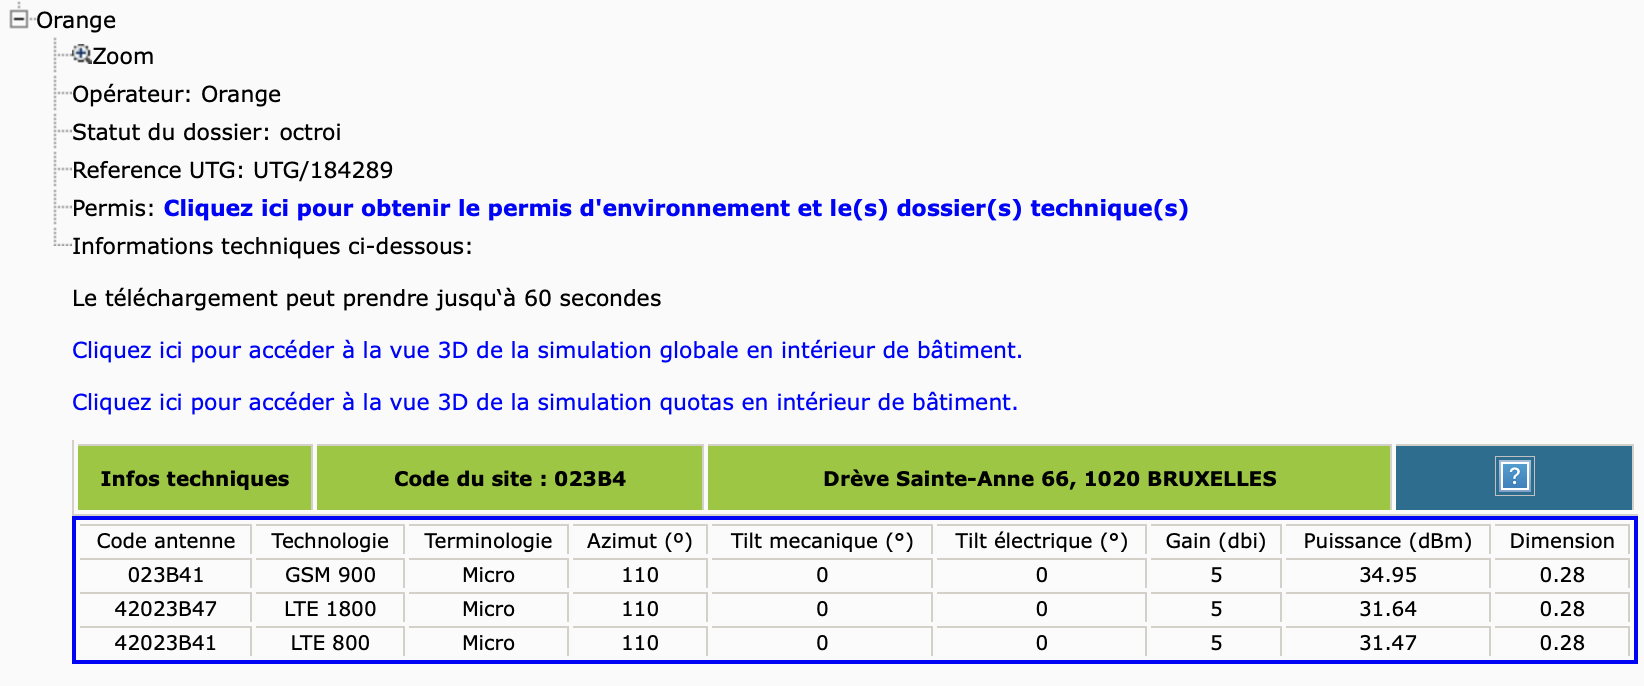Screen dimensions: 1644x686
Task: Click the Zoom magnifier icon
Action: click(x=82, y=54)
